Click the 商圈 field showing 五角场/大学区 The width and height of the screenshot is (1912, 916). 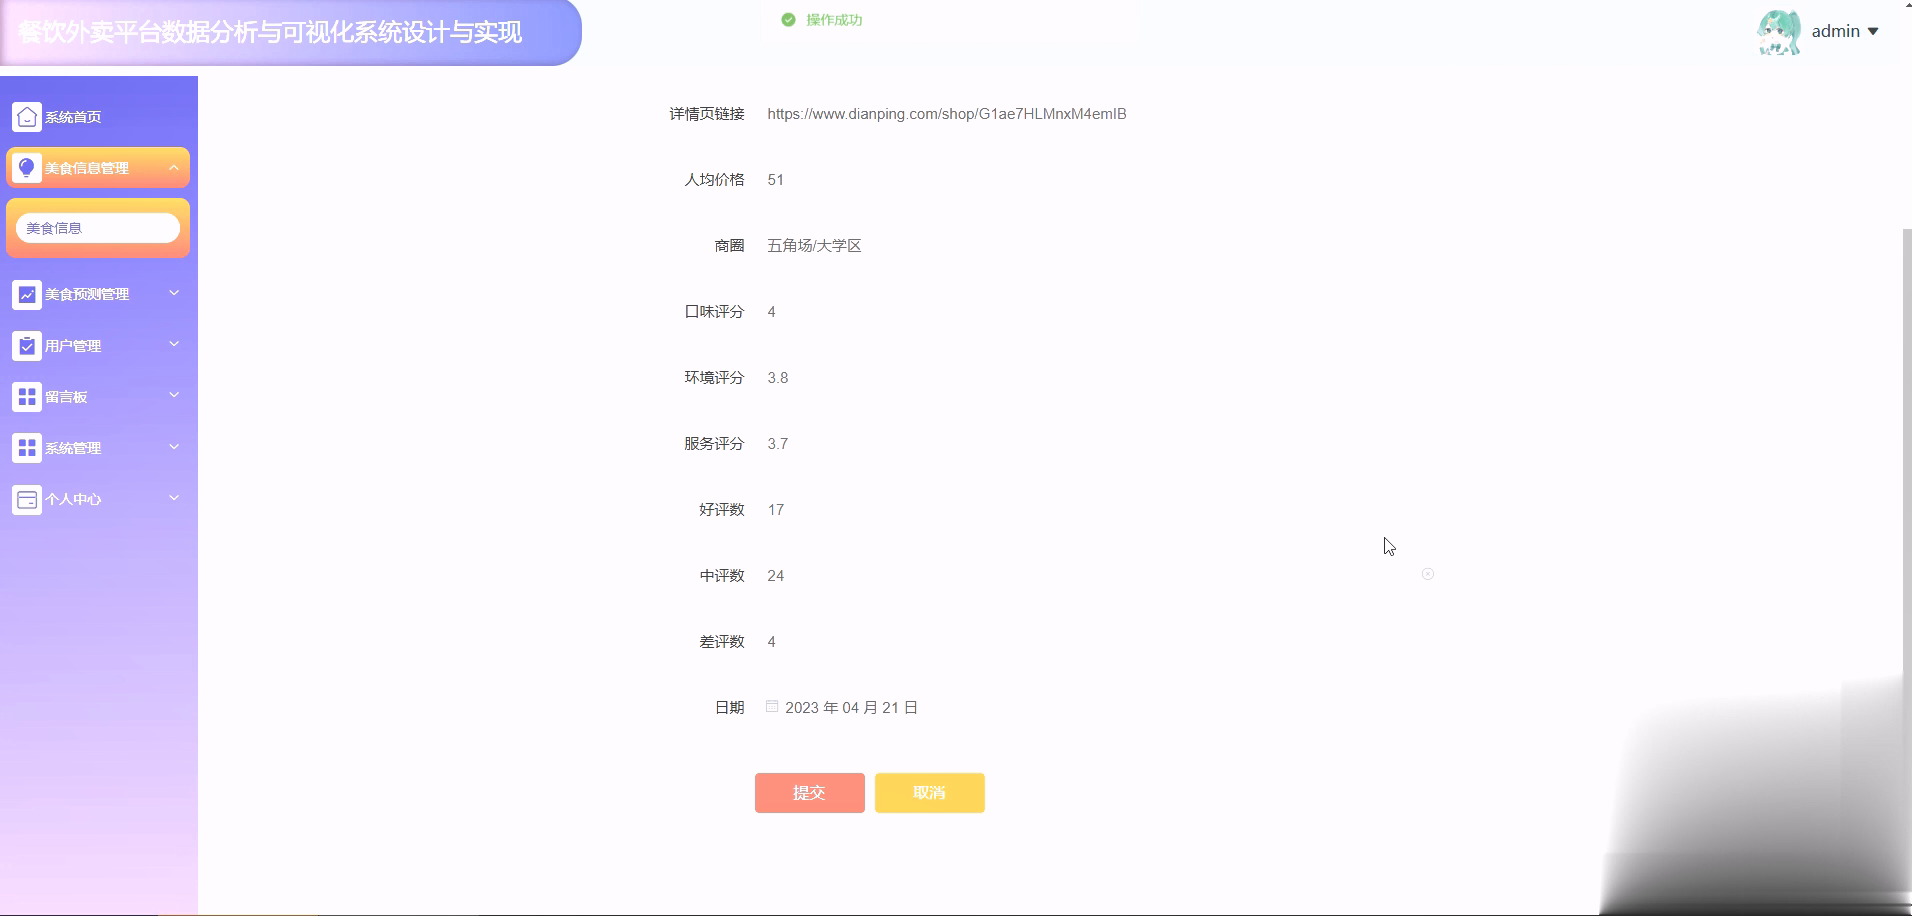1100,246
